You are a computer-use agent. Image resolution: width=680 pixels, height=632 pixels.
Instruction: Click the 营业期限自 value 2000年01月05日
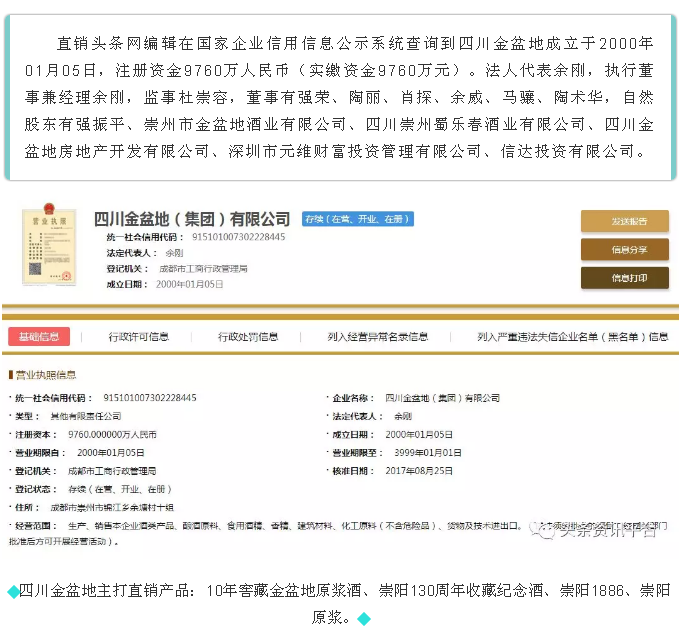point(111,453)
